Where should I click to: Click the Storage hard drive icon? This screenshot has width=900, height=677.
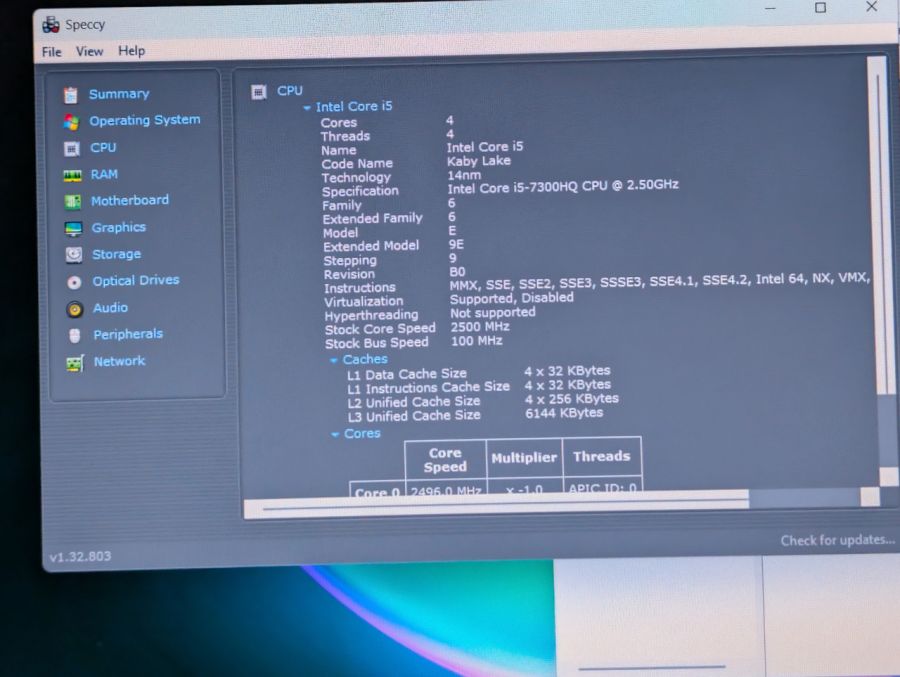(x=74, y=255)
